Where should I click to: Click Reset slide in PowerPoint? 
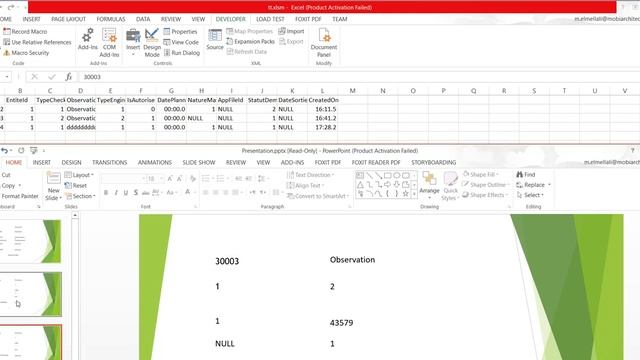click(76, 185)
